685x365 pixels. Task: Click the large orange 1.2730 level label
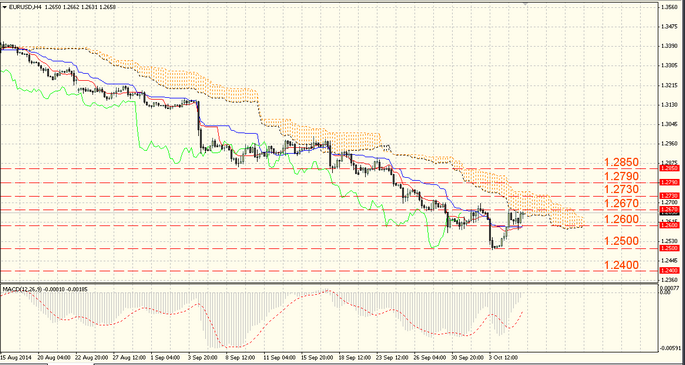coord(622,189)
